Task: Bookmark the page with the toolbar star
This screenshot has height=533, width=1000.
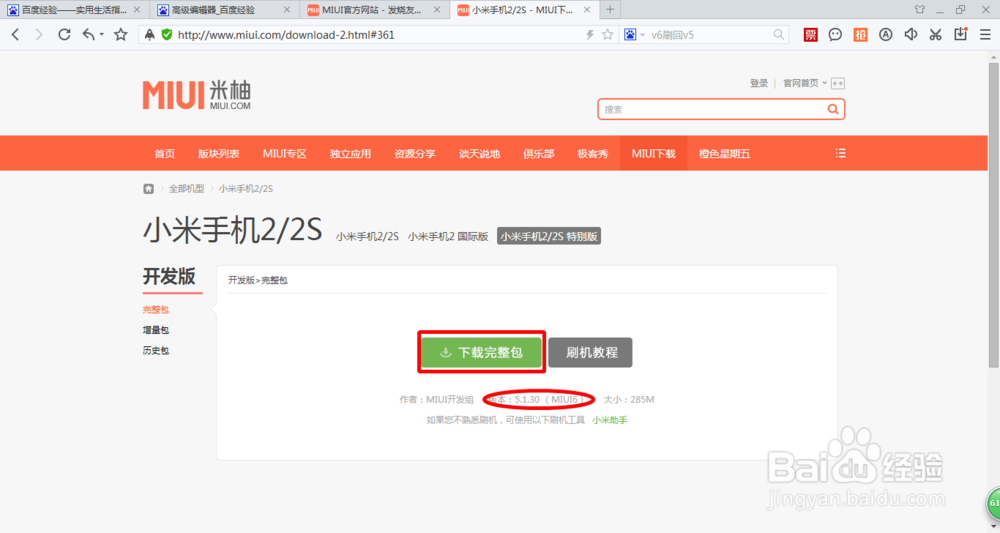Action: (121, 34)
